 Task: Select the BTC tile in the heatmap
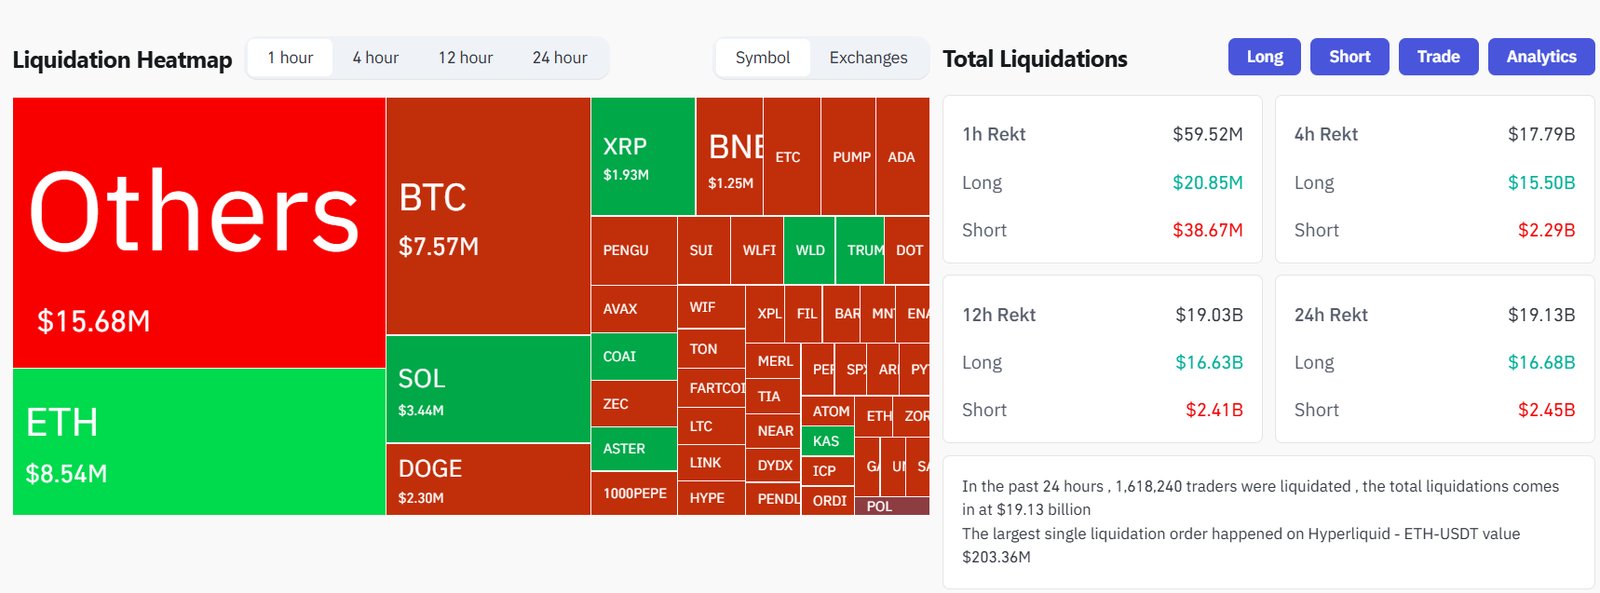coord(486,215)
